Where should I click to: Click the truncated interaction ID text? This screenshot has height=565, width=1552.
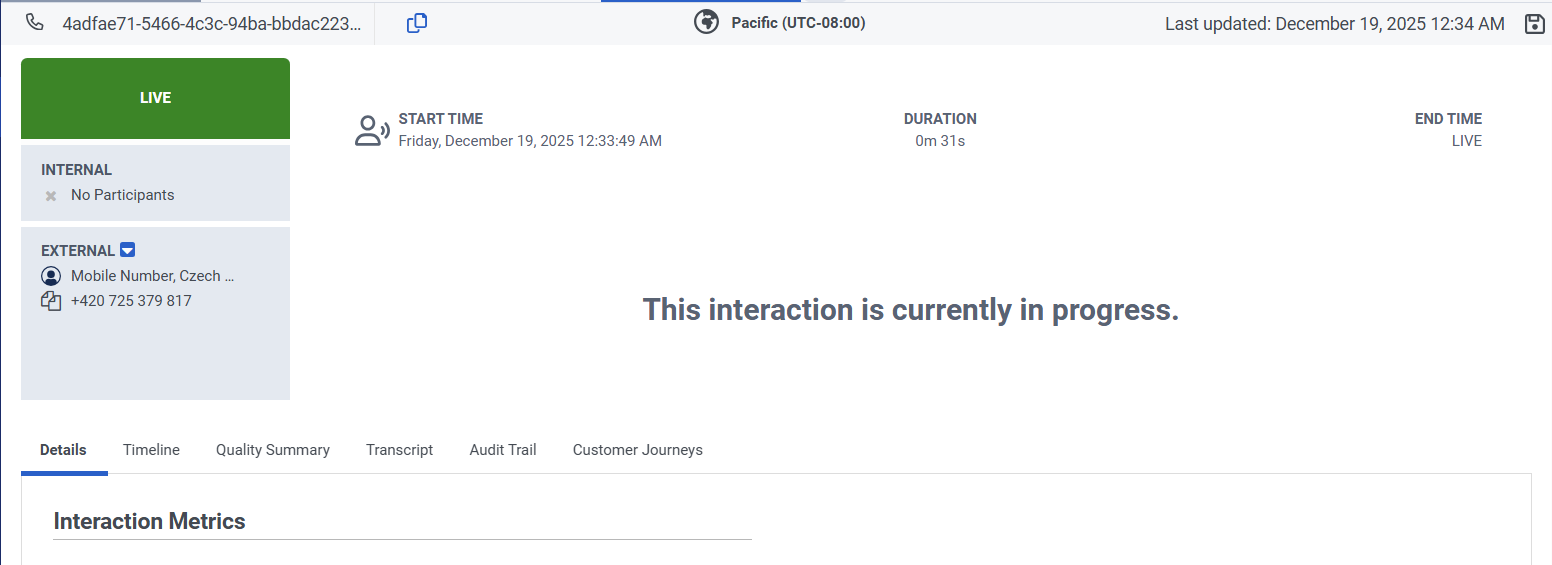211,24
